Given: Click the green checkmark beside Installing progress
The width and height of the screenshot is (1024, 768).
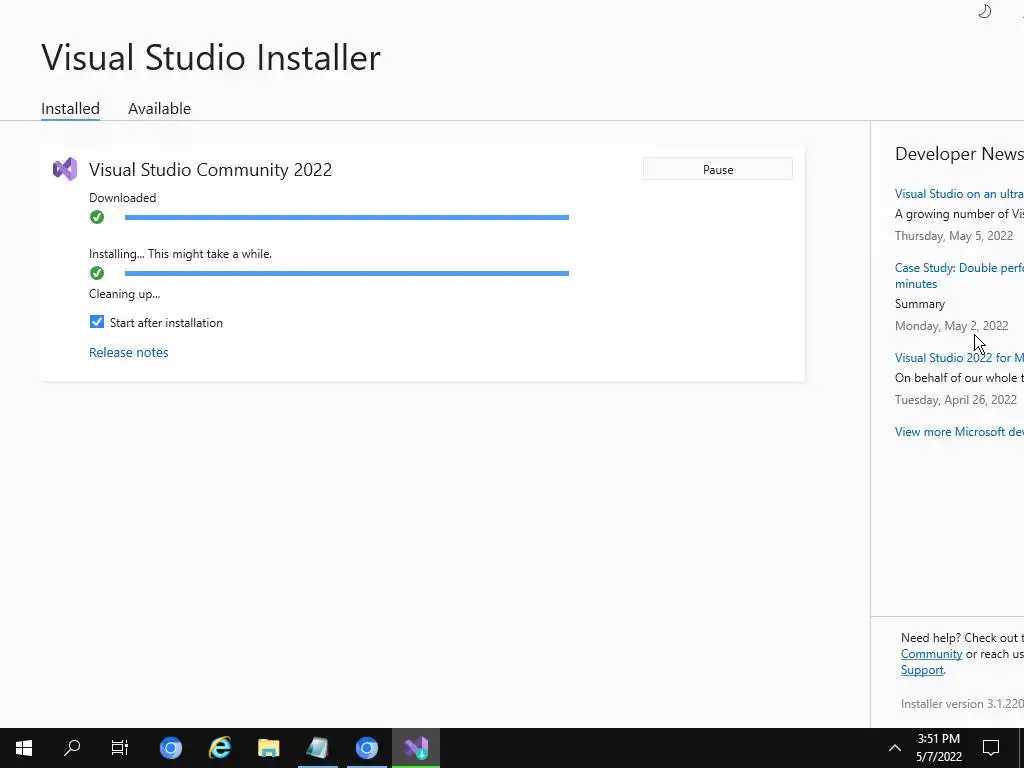Looking at the screenshot, I should pos(97,273).
